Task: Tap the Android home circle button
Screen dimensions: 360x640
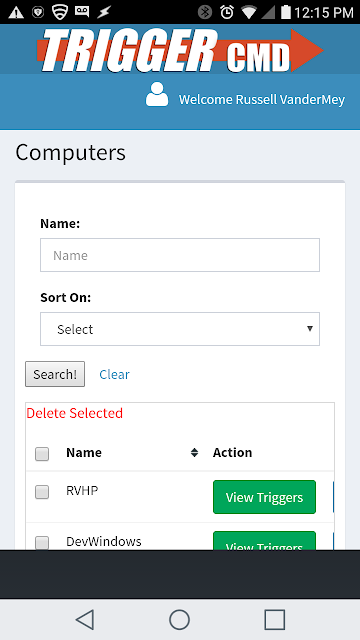Action: pyautogui.click(x=180, y=620)
